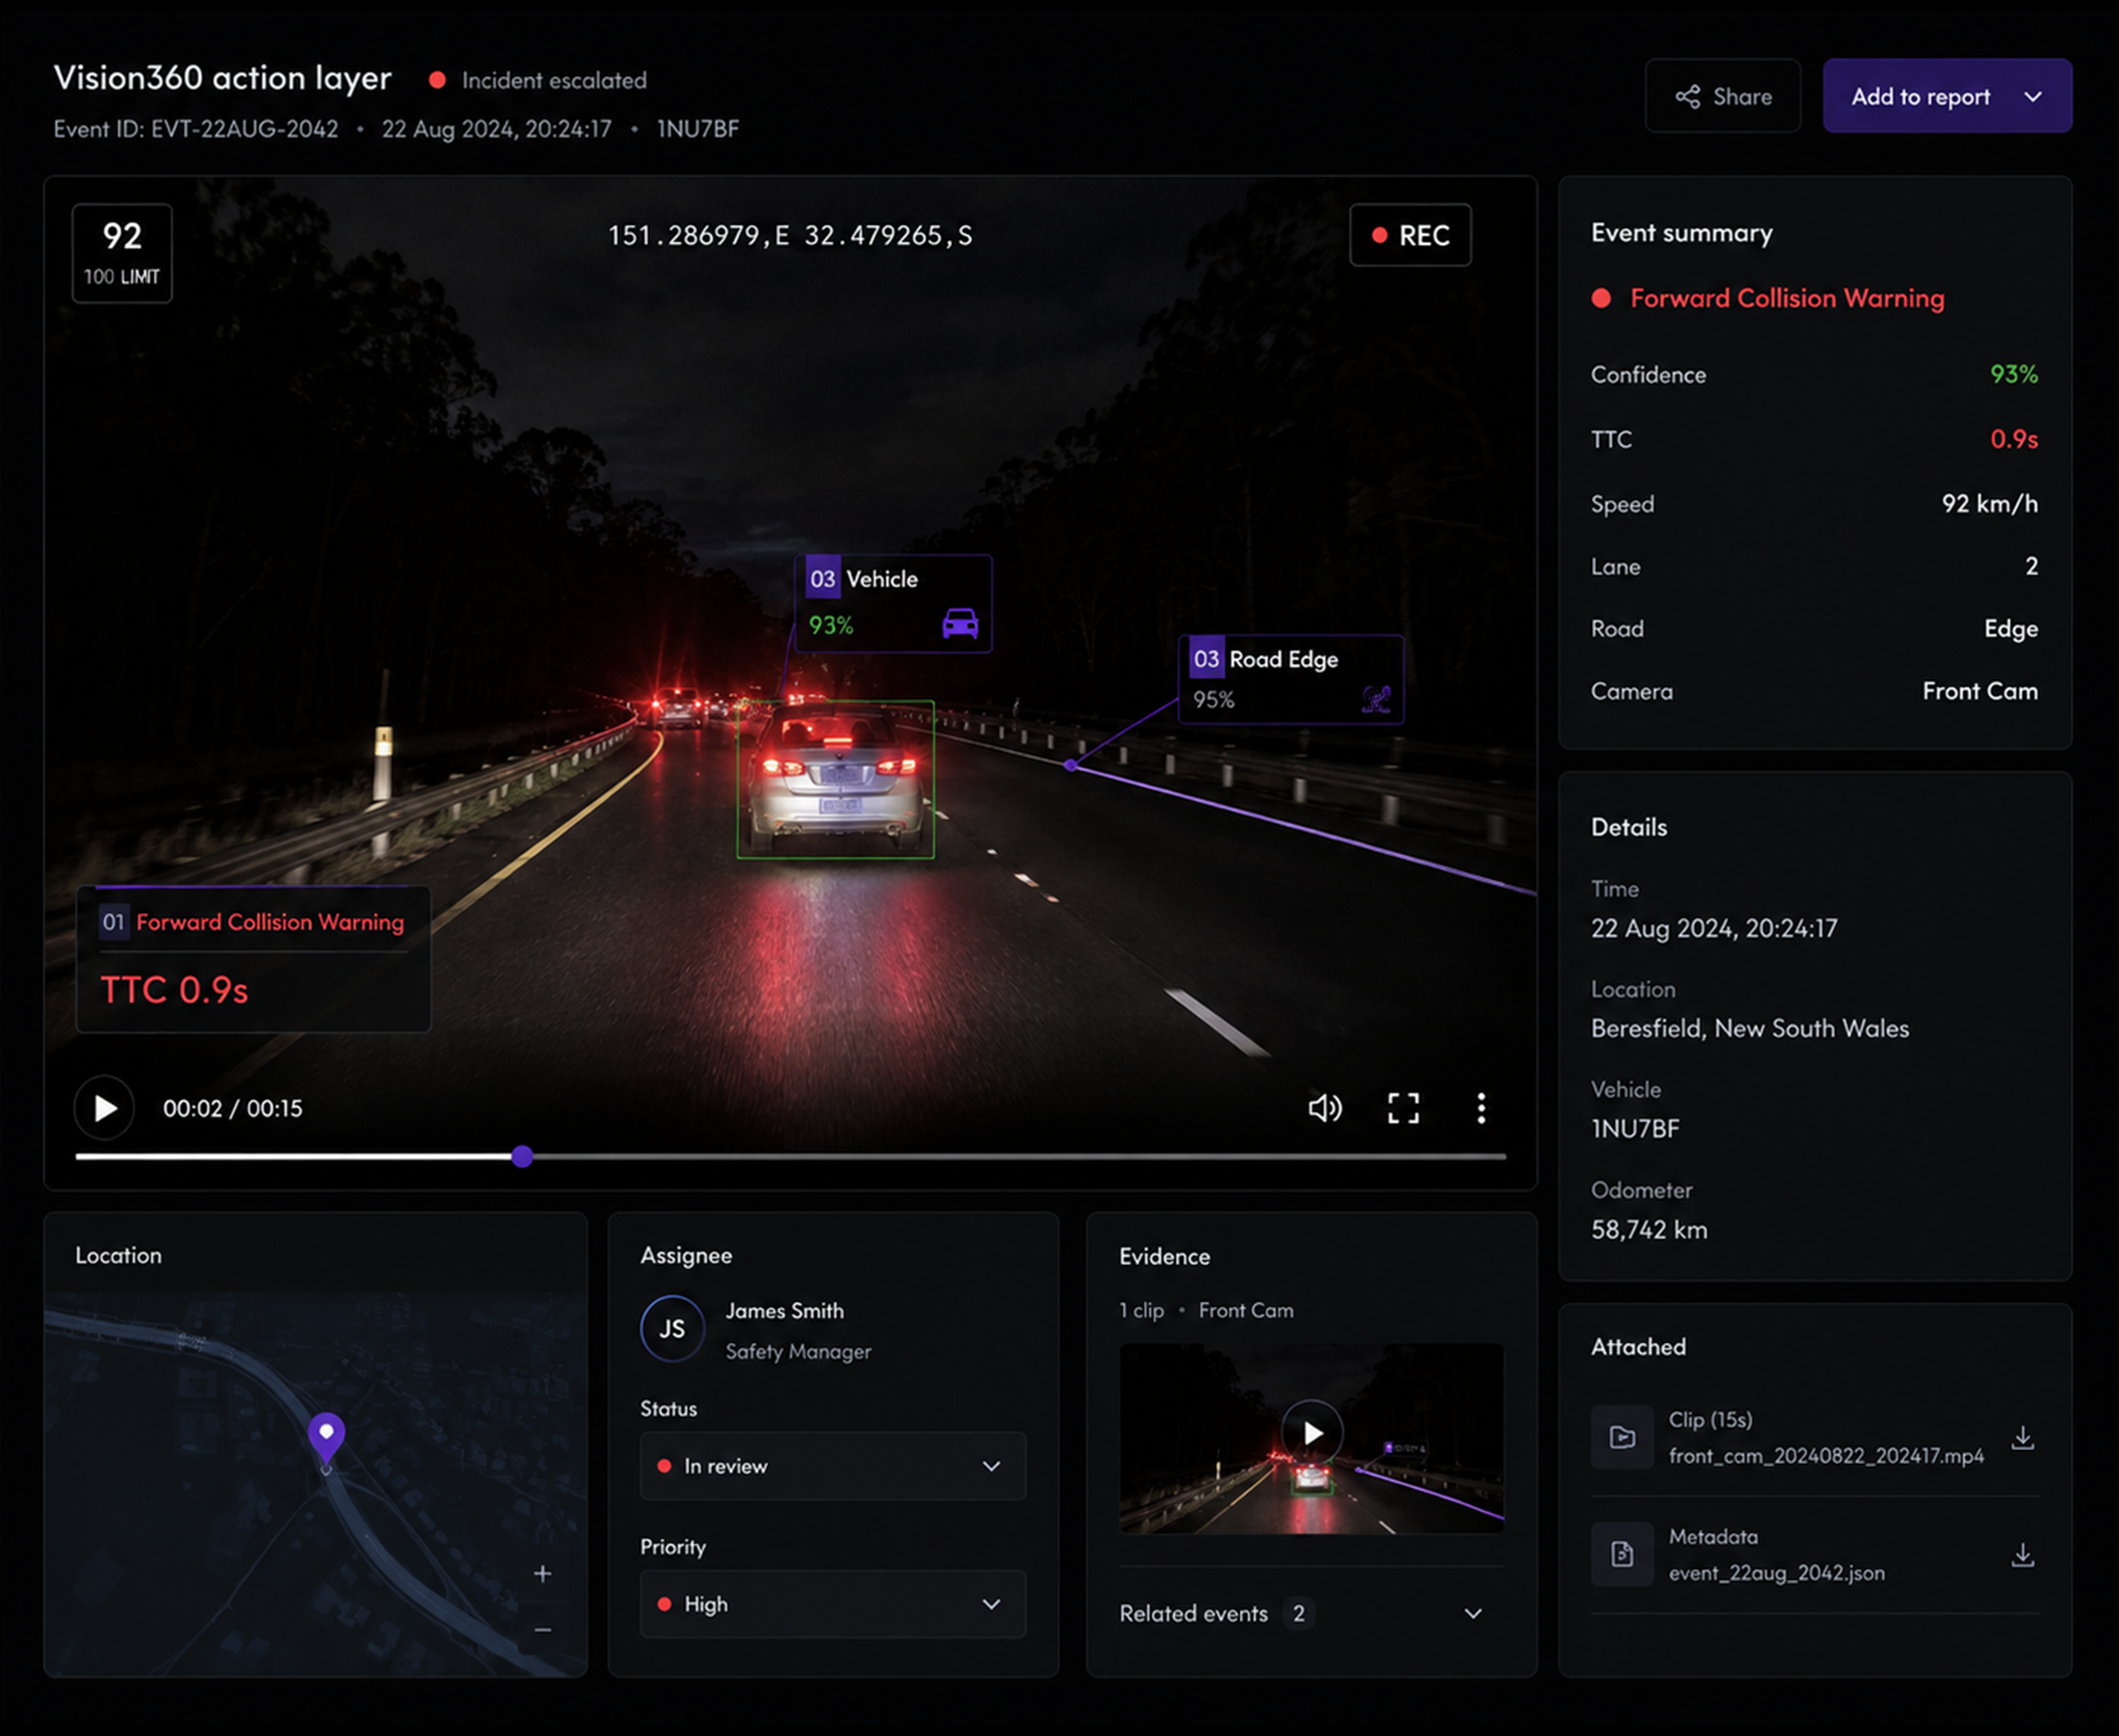Viewport: 2119px width, 1736px height.
Task: Open the Priority High dropdown
Action: click(833, 1604)
